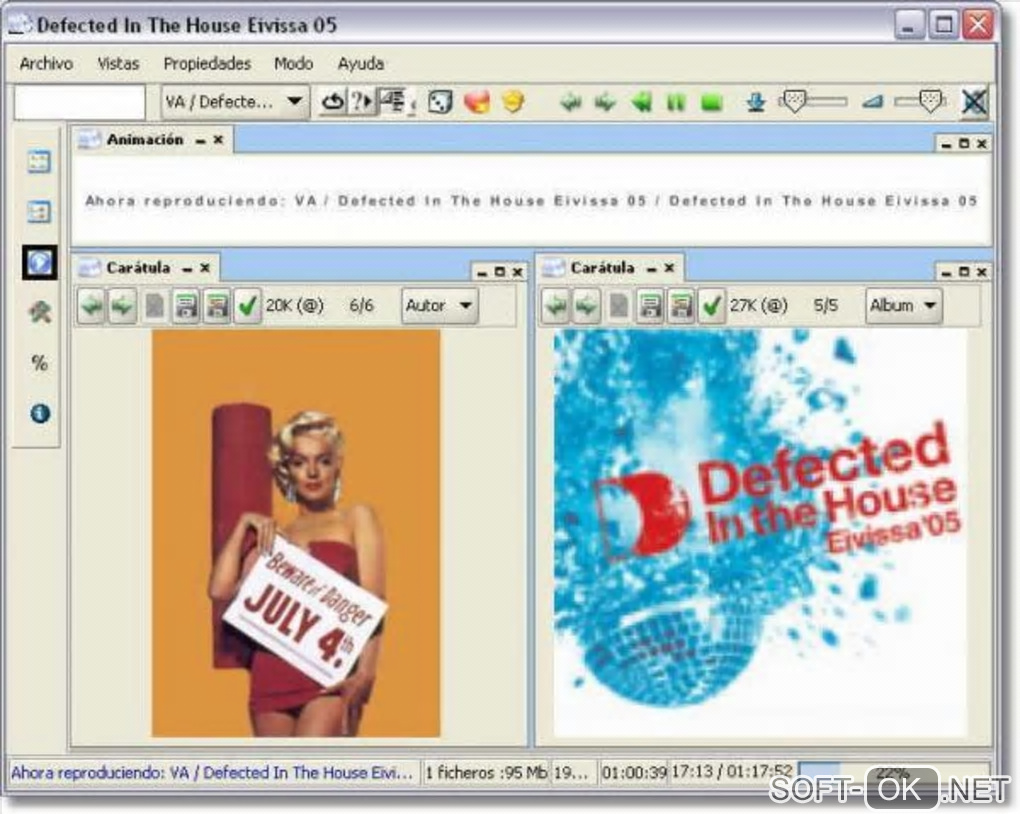Adjust the volume slider beside wedge icon
Image resolution: width=1020 pixels, height=814 pixels.
(920, 102)
